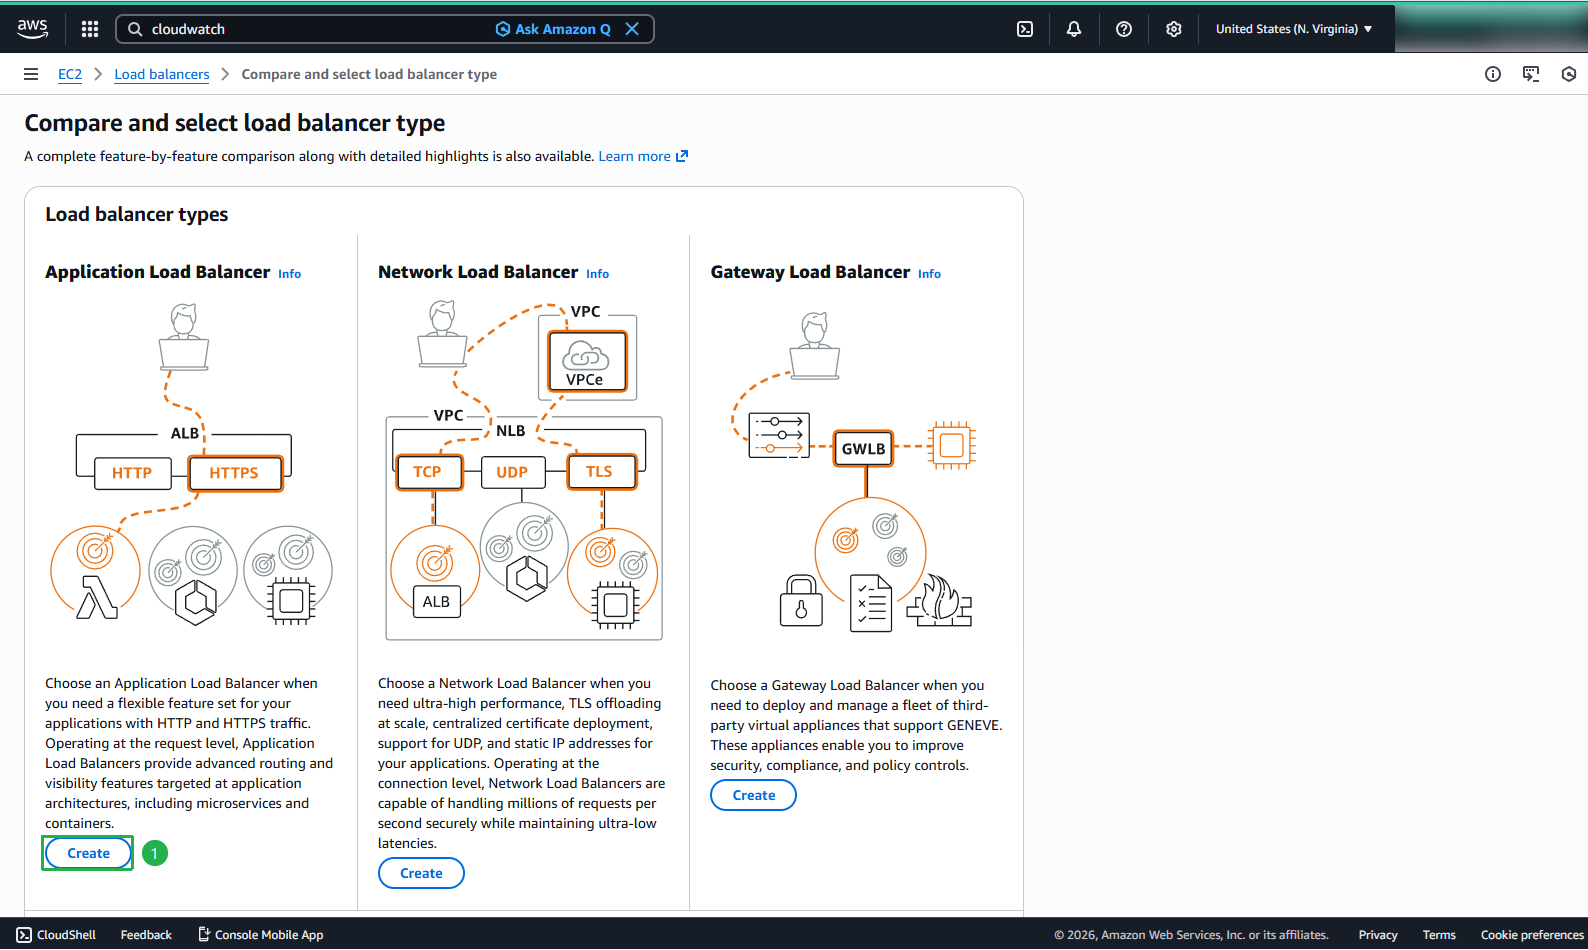Launch CloudShell from the top bar icon
The image size is (1588, 950).
[x=1025, y=29]
